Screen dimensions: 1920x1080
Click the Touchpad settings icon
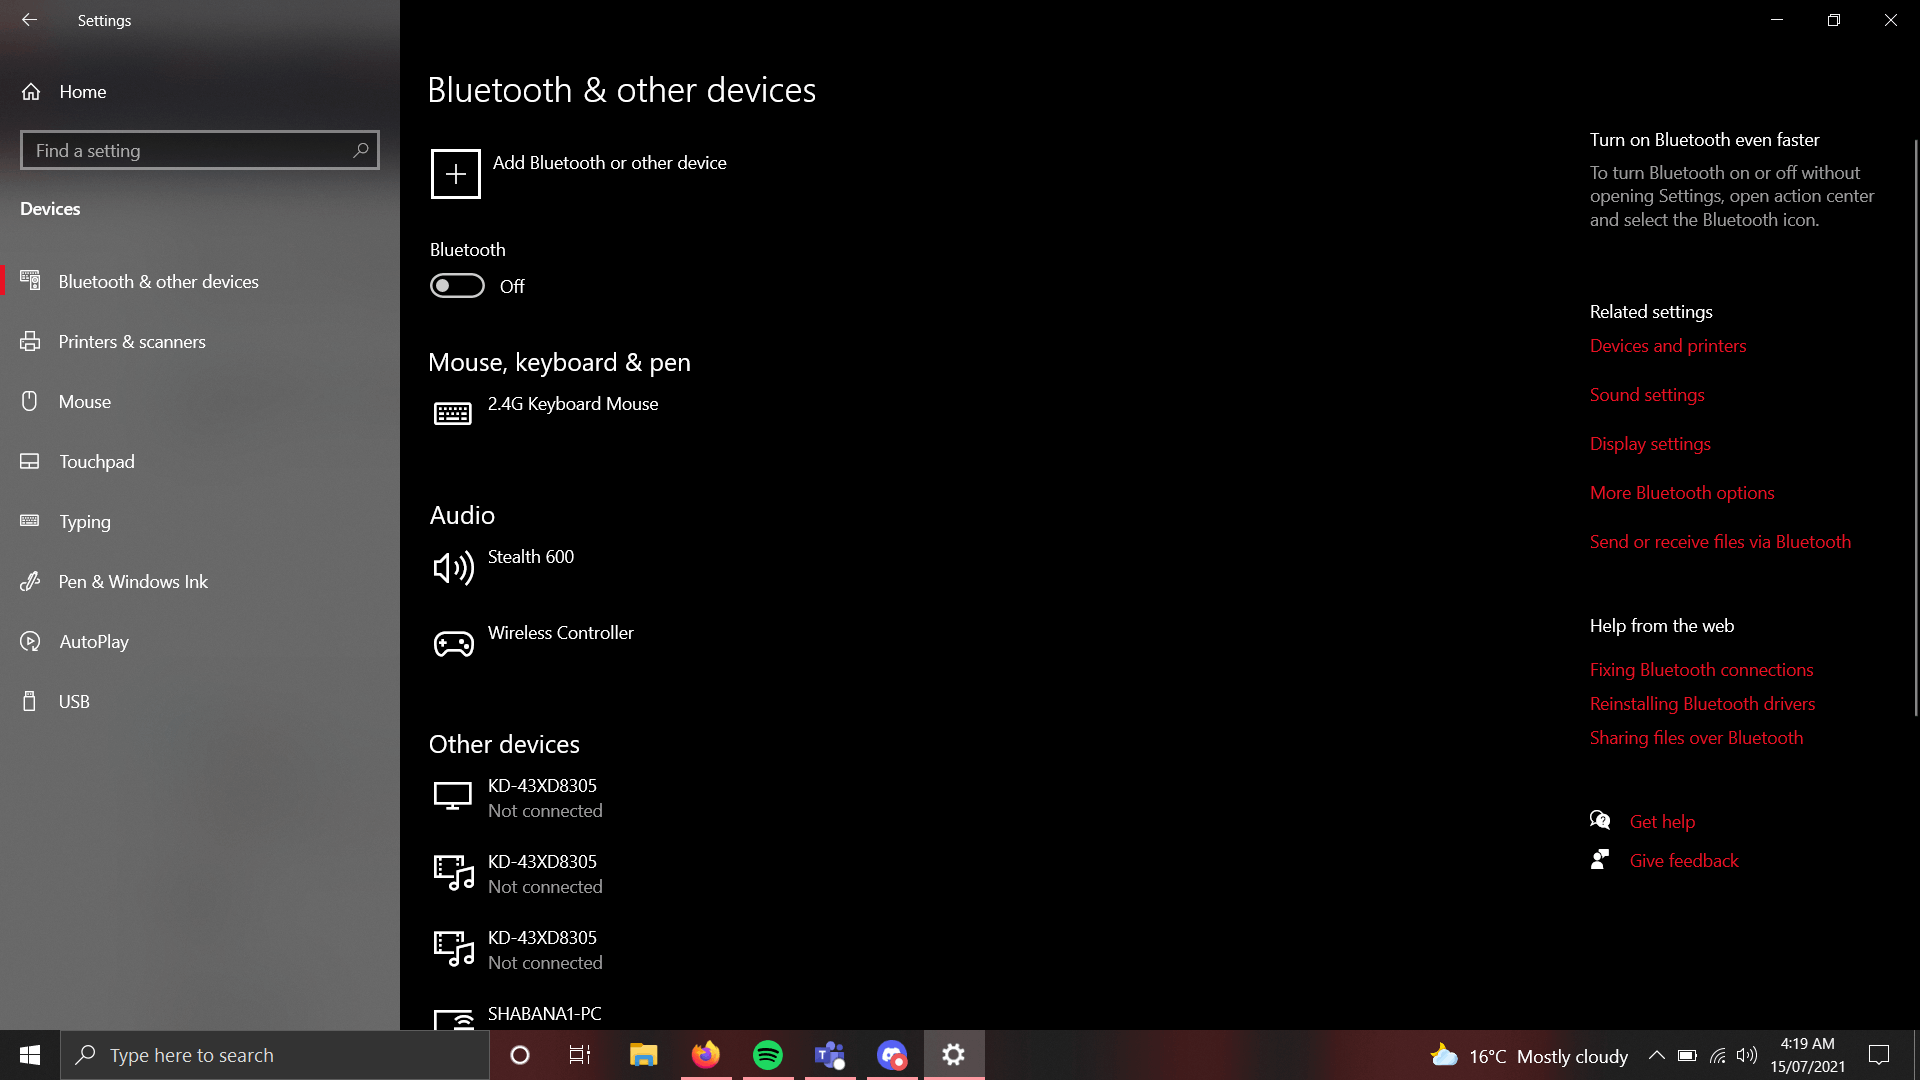pyautogui.click(x=30, y=462)
